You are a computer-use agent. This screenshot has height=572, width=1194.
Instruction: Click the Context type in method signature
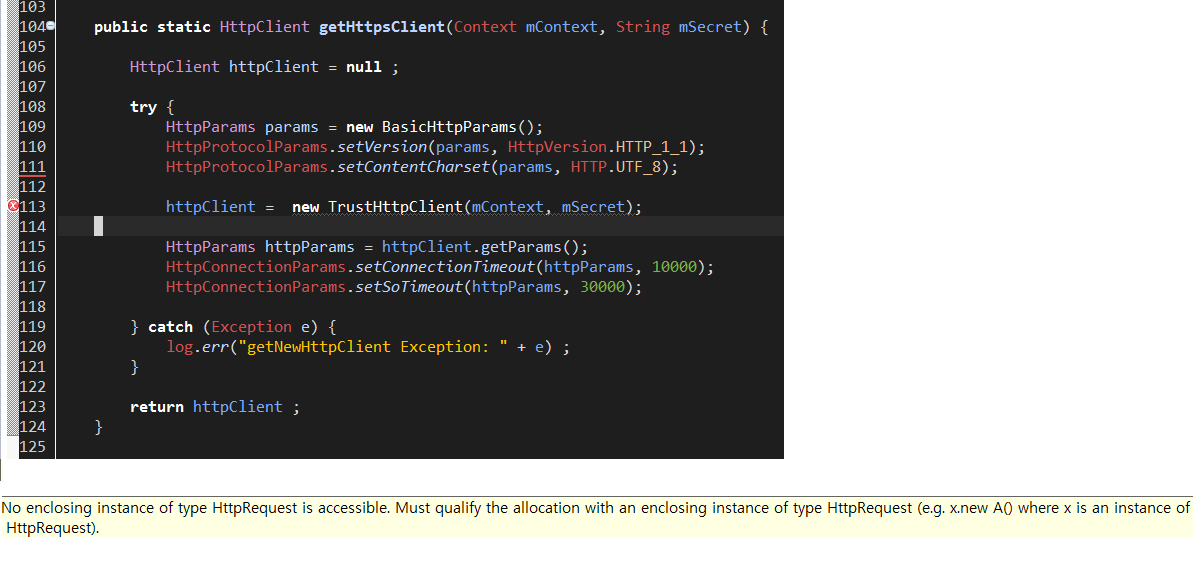(x=485, y=27)
